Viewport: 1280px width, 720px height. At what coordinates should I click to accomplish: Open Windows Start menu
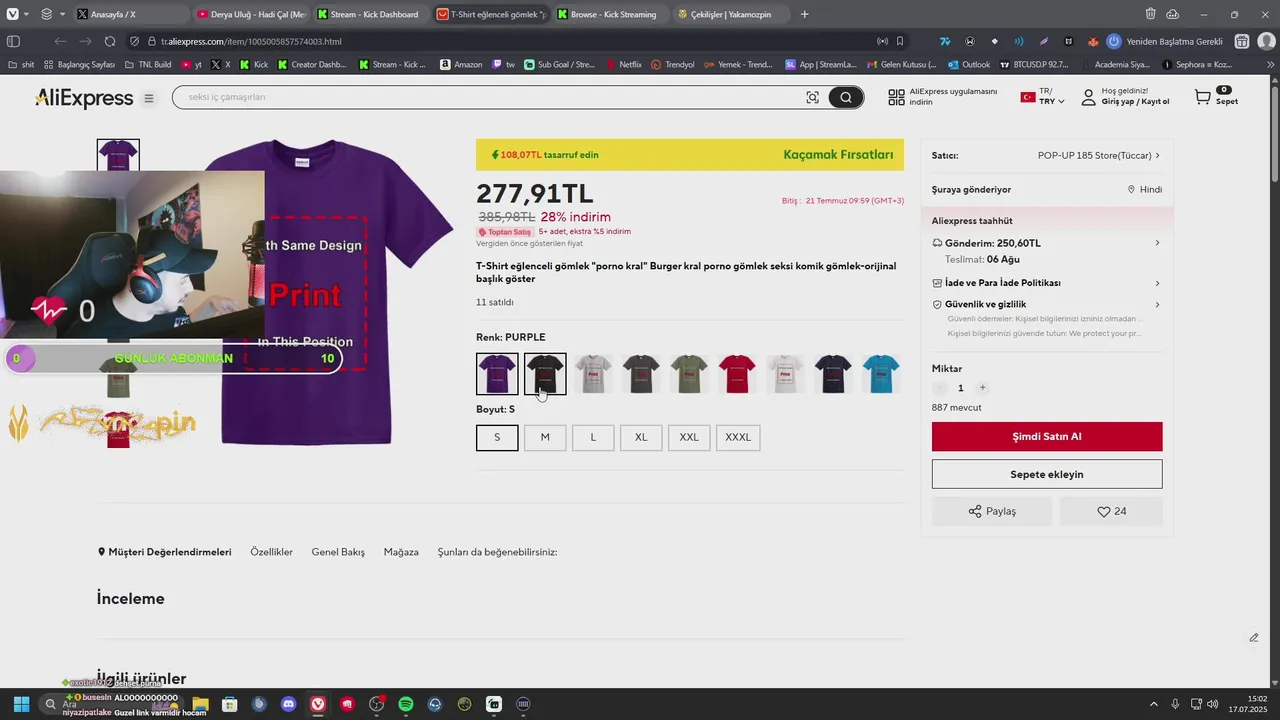21,704
